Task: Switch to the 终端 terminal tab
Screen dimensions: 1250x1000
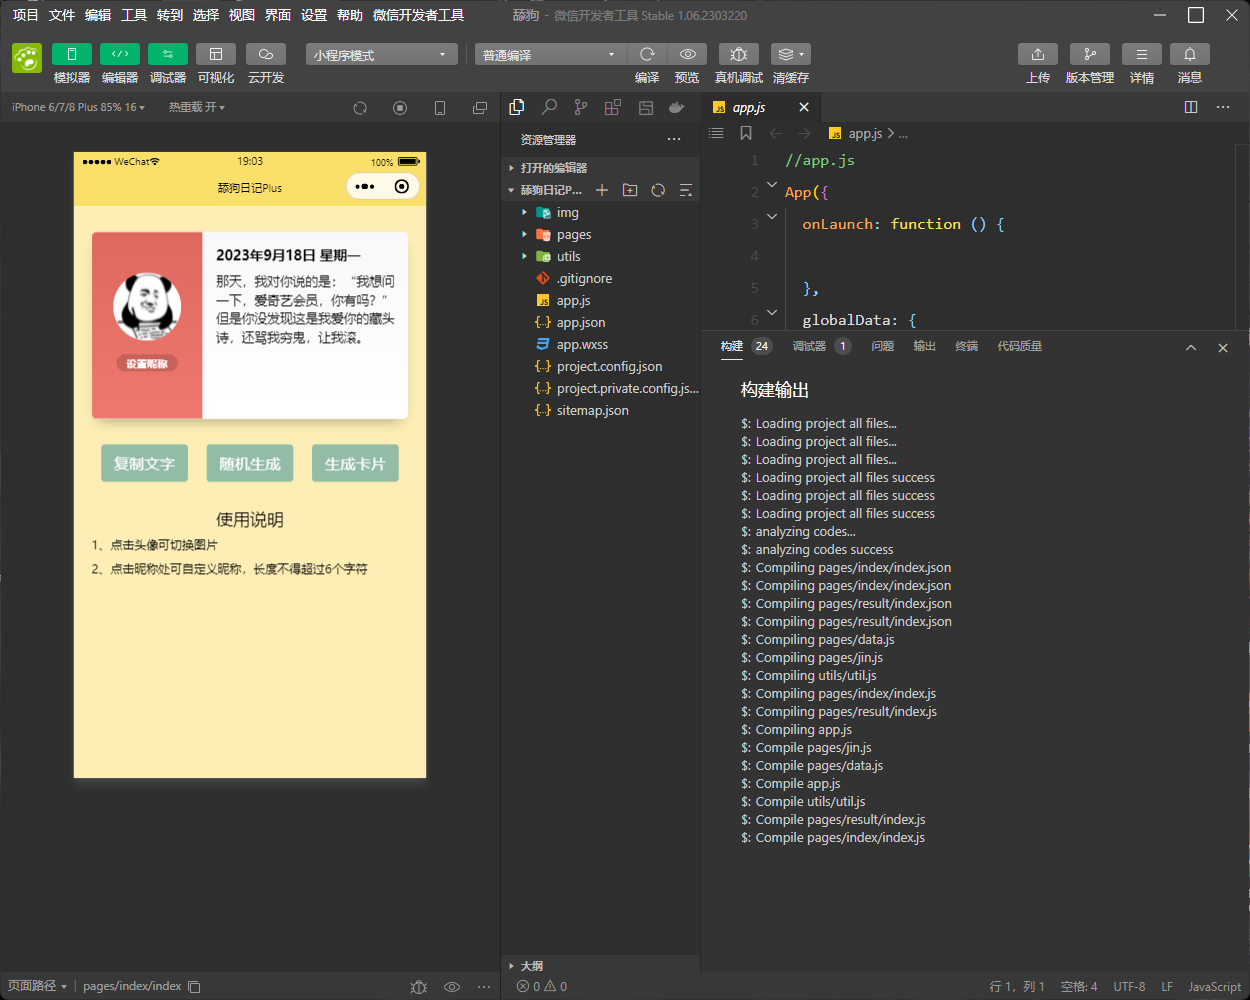Action: click(x=967, y=346)
